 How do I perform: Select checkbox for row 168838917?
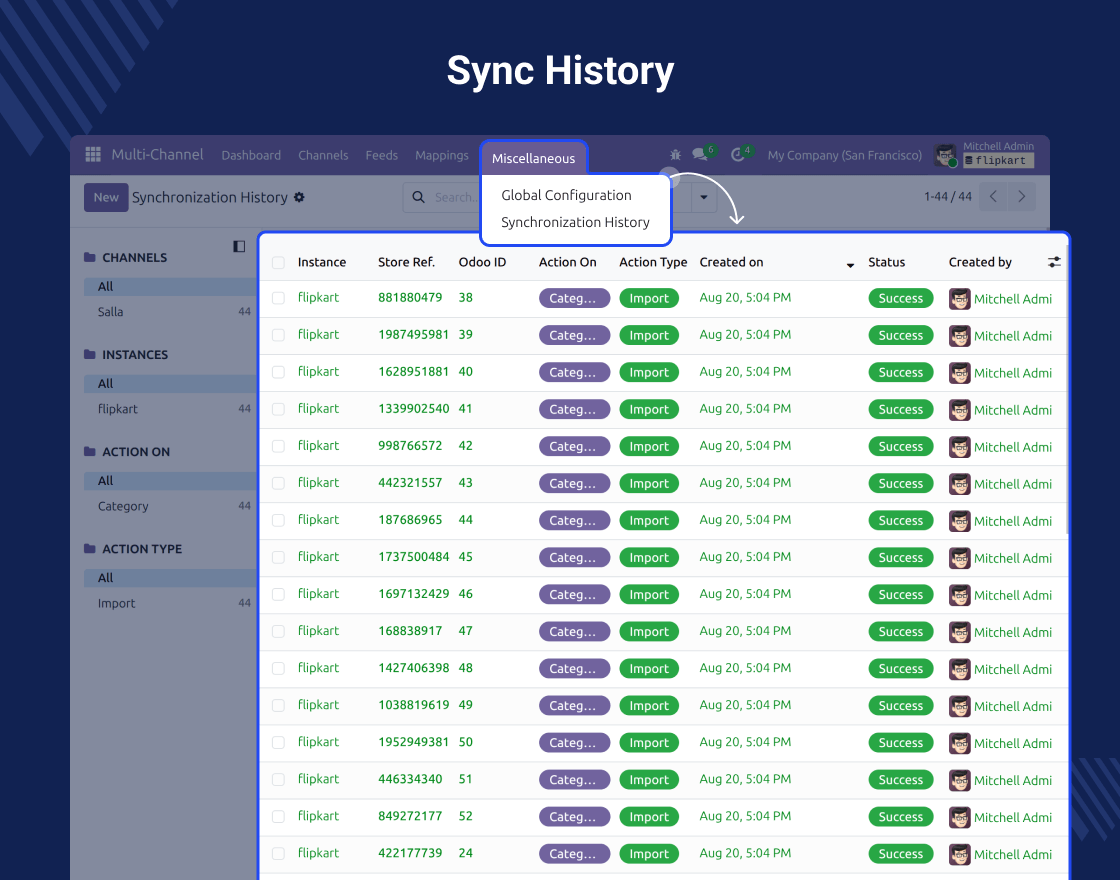point(279,631)
